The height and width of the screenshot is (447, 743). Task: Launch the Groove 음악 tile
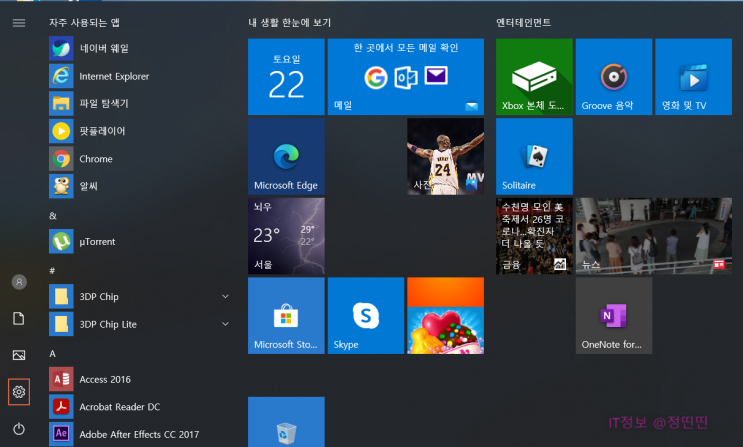[614, 77]
